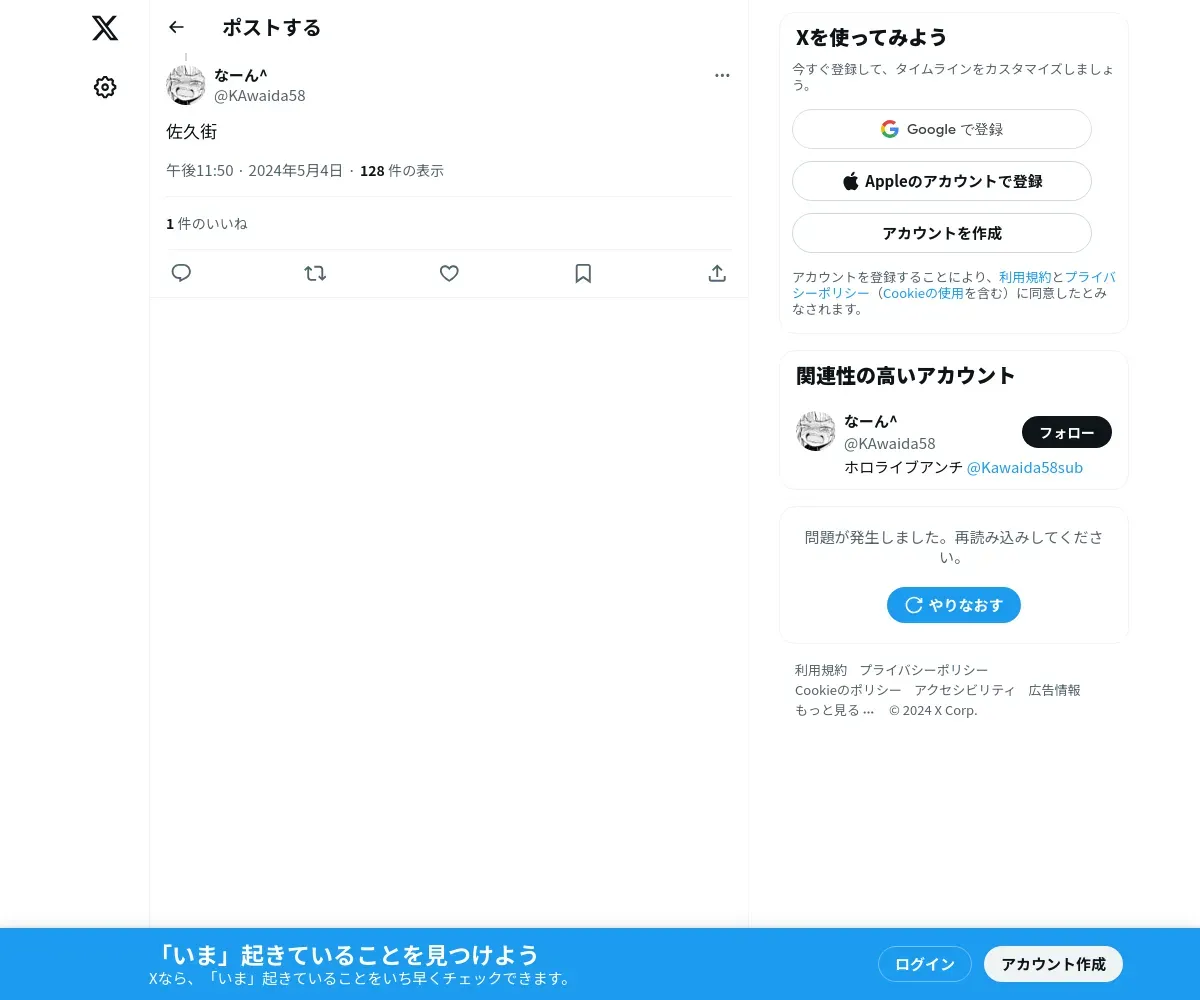1200x1000 pixels.
Task: Reply to the post using speech bubble
Action: click(x=181, y=273)
